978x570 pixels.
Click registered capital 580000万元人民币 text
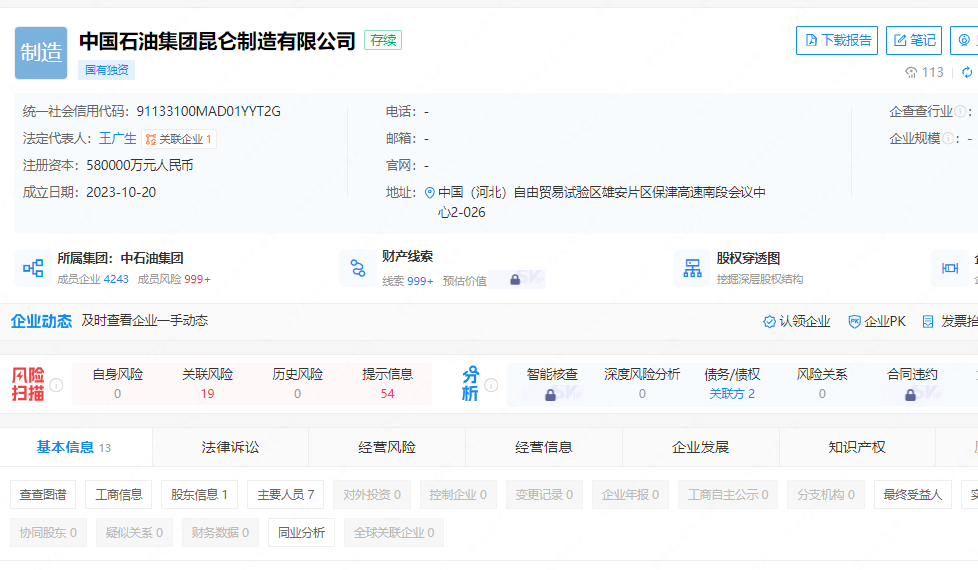pyautogui.click(x=140, y=165)
